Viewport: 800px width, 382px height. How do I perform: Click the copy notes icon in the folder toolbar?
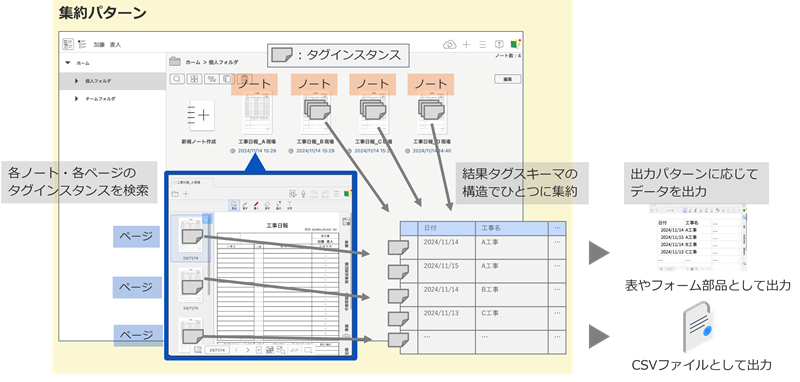(228, 79)
